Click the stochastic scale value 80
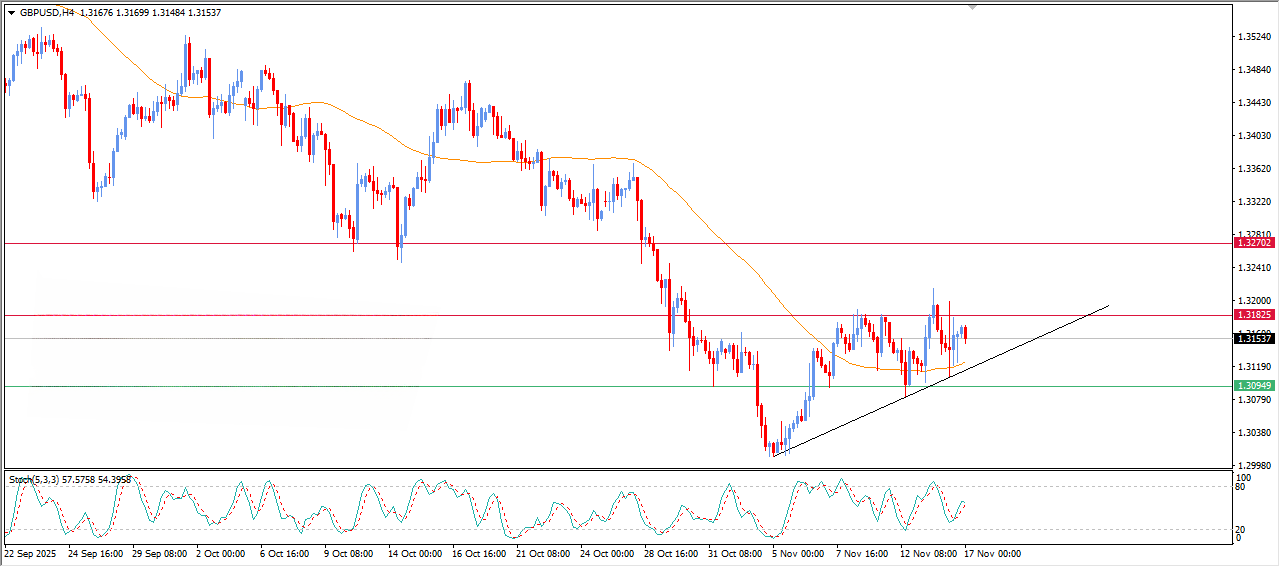The image size is (1280, 567). pyautogui.click(x=1241, y=488)
